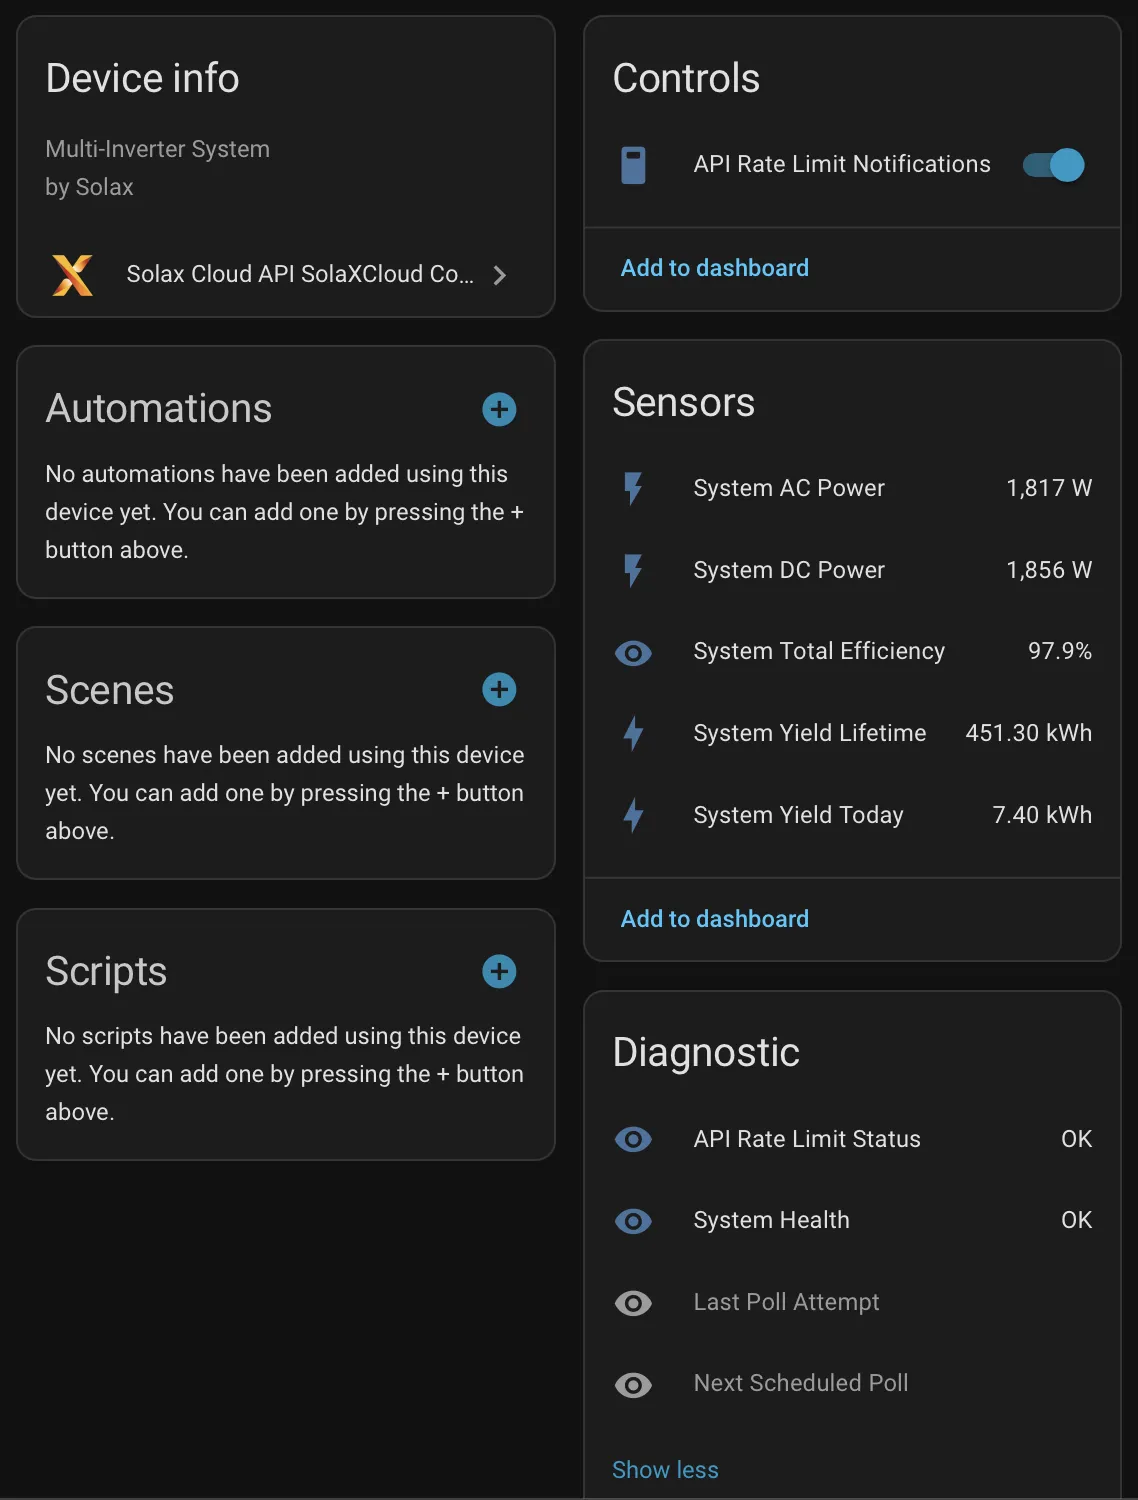Open System Yield Lifetime sensor details
Image resolution: width=1138 pixels, height=1500 pixels.
pyautogui.click(x=852, y=734)
